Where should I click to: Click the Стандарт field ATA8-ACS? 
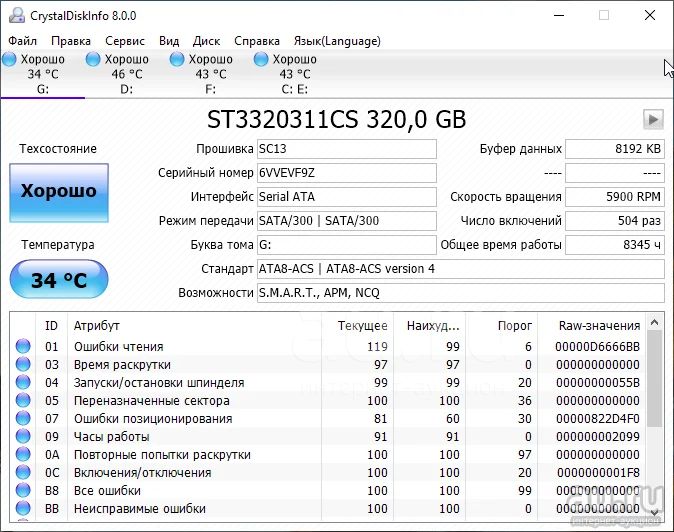pos(461,269)
